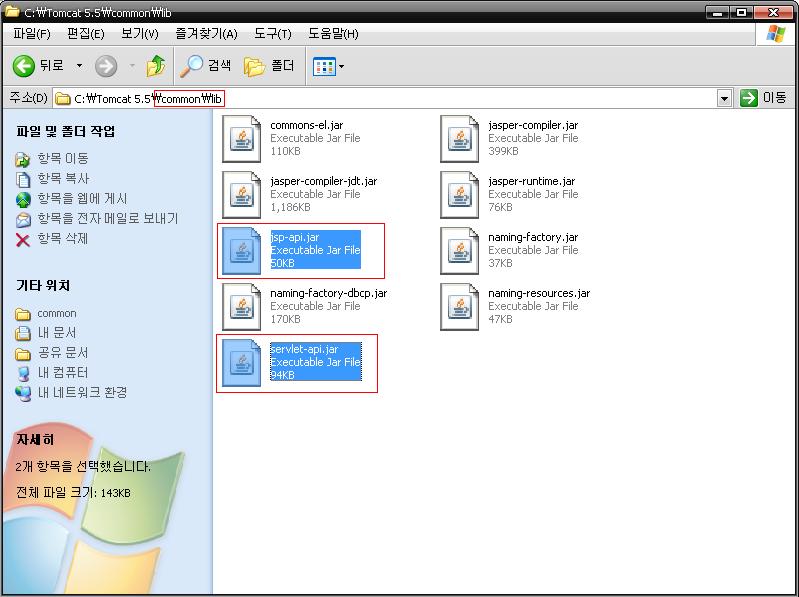Click the web publish globe icon
Viewport: 799px width, 597px height.
(23, 200)
